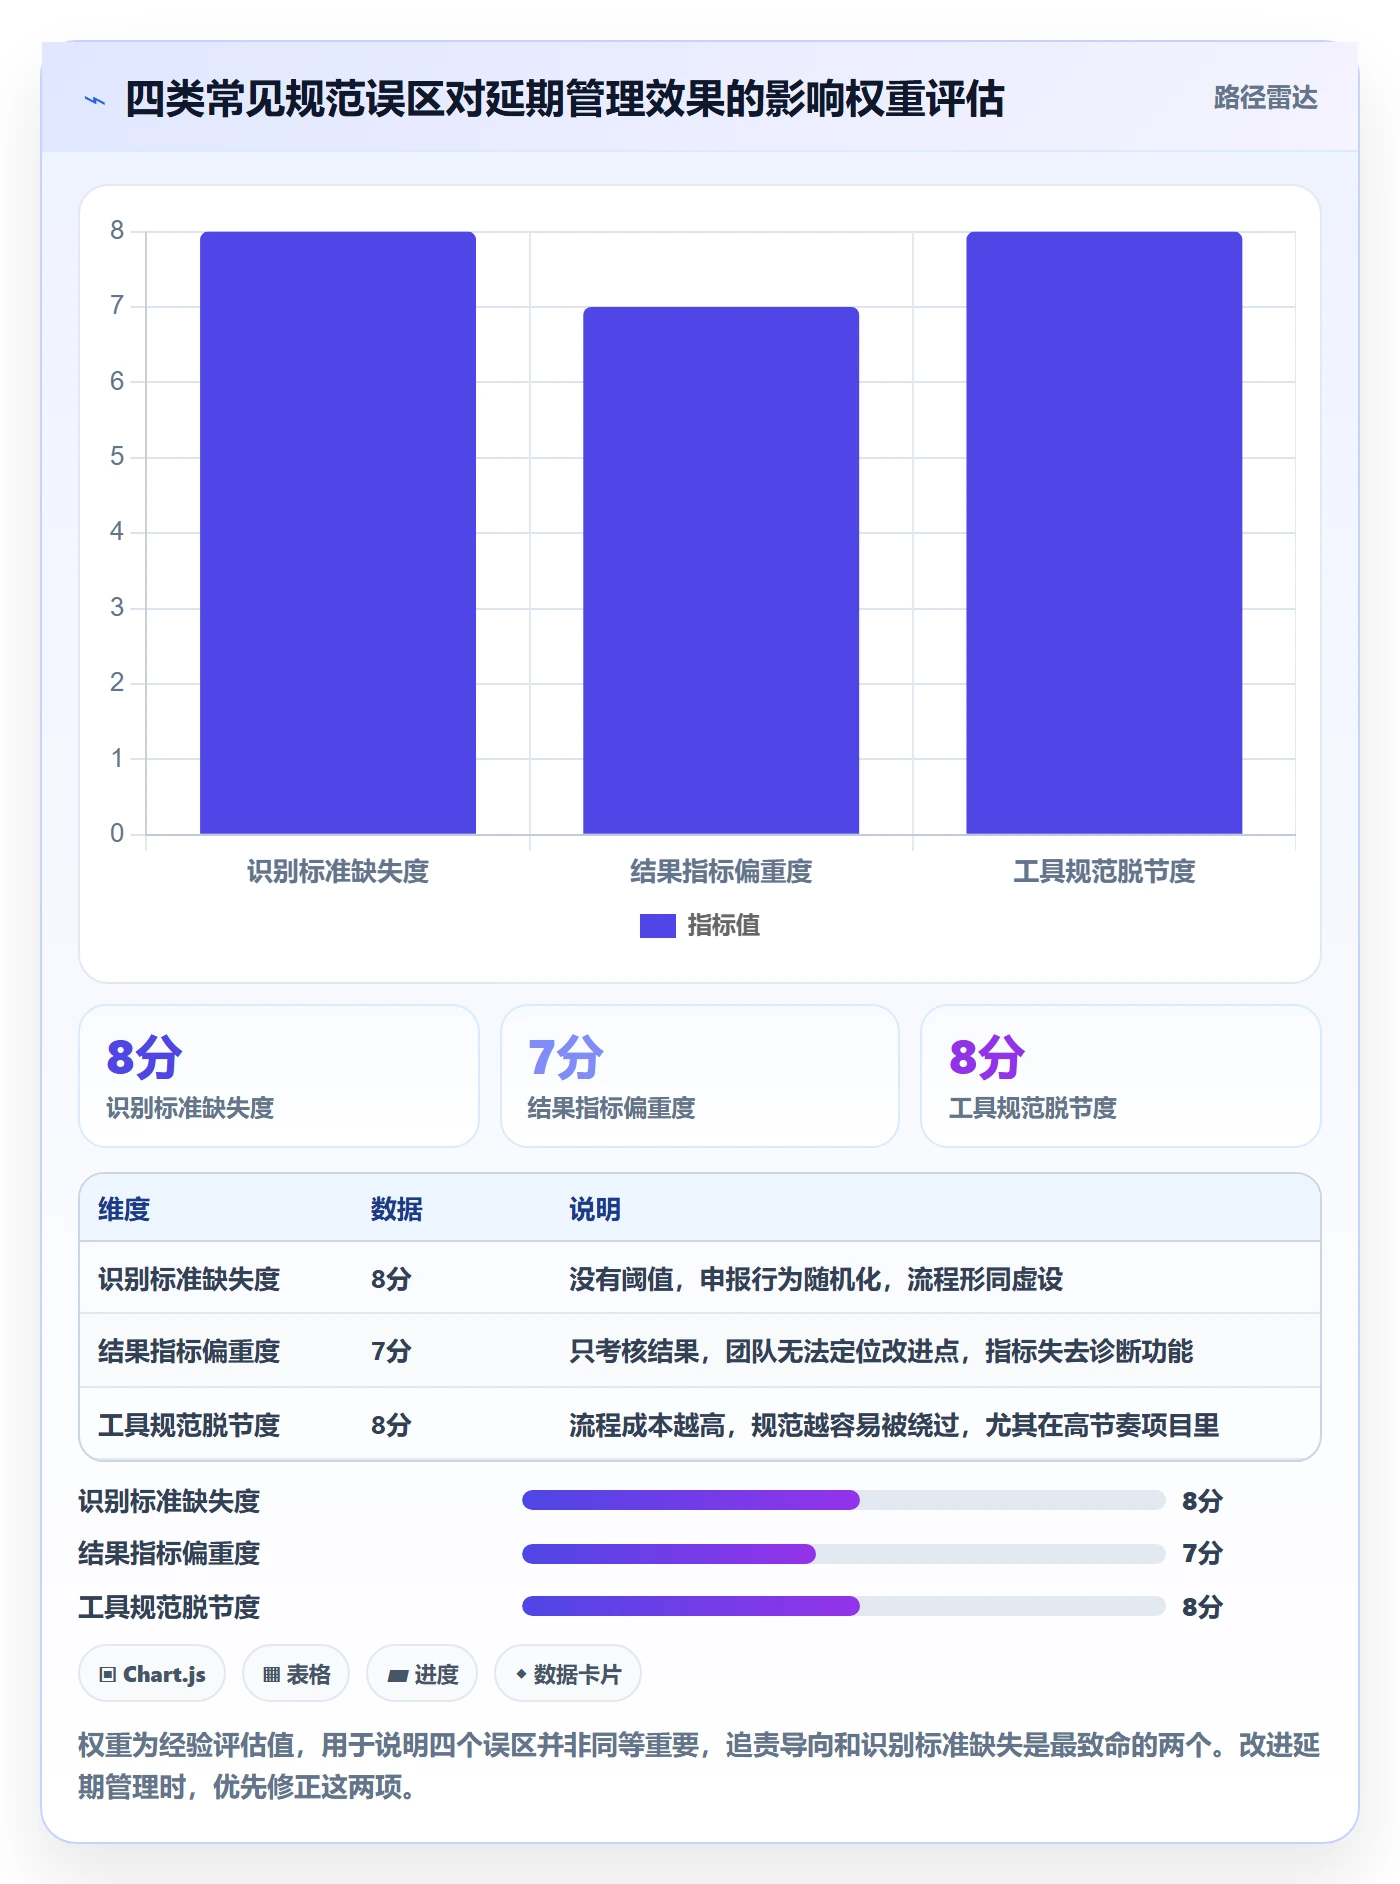This screenshot has width=1400, height=1884.
Task: Click the 指标值 legend label
Action: click(723, 926)
